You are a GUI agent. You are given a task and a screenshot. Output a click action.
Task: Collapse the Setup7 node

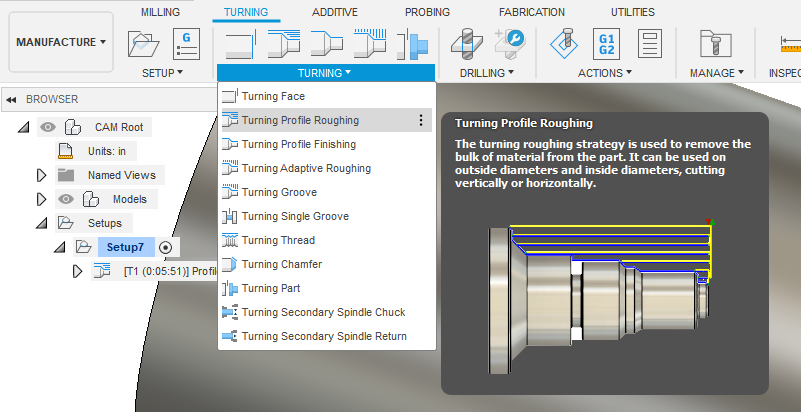point(60,247)
